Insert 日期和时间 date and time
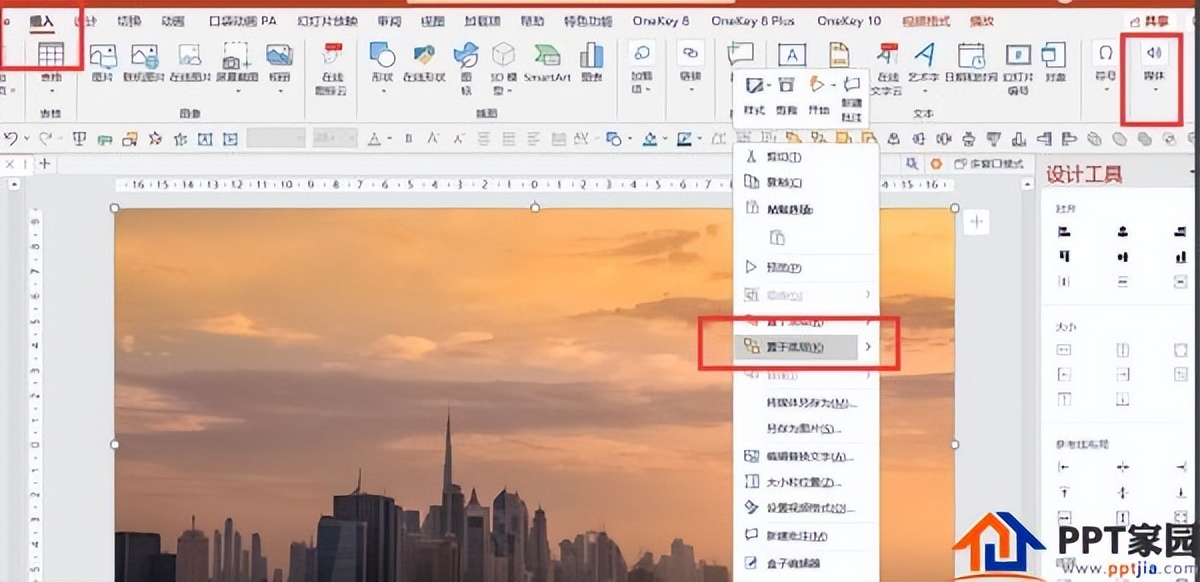The width and height of the screenshot is (1200, 582). click(971, 63)
